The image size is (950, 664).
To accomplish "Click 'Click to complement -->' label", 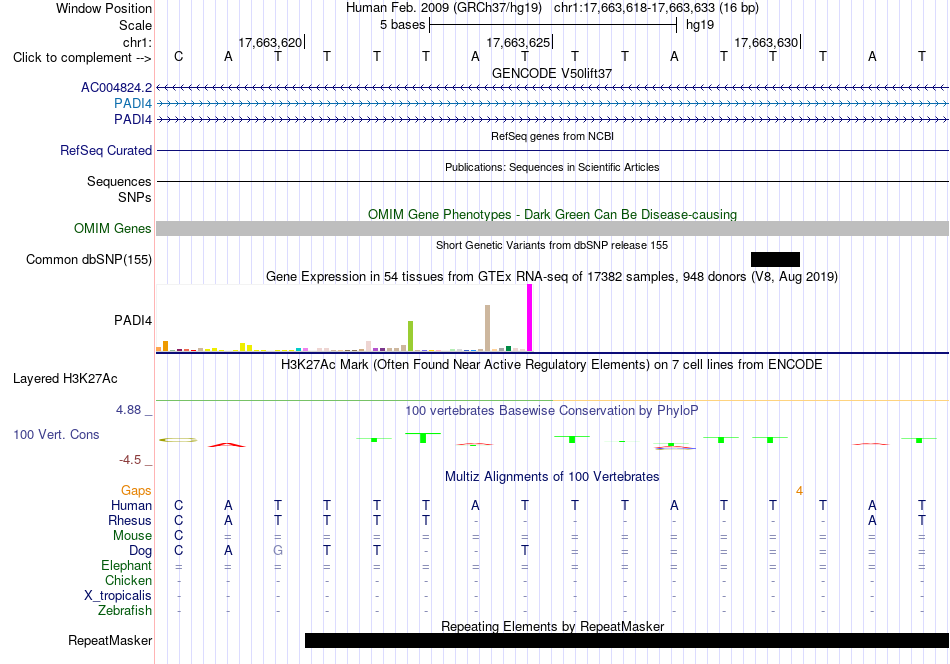I will click(x=82, y=58).
